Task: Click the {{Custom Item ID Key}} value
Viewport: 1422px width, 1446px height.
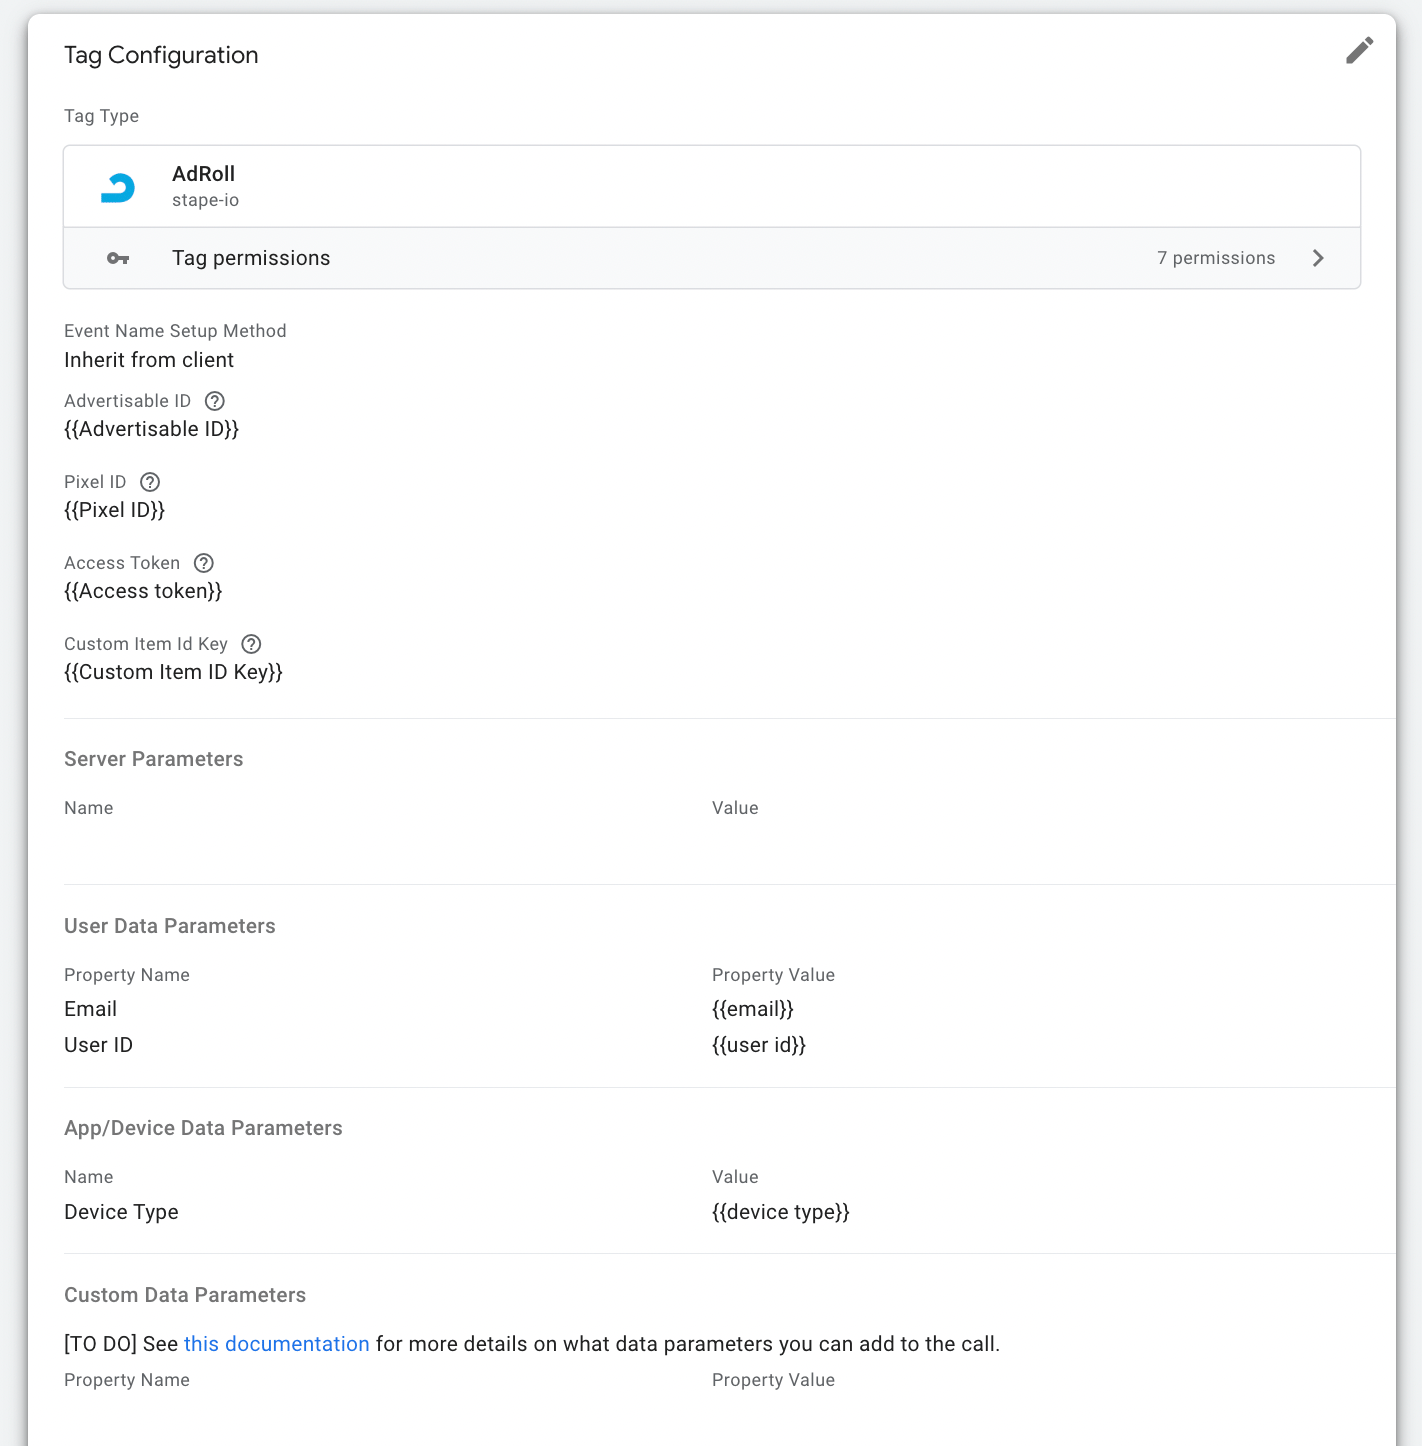Action: (174, 672)
